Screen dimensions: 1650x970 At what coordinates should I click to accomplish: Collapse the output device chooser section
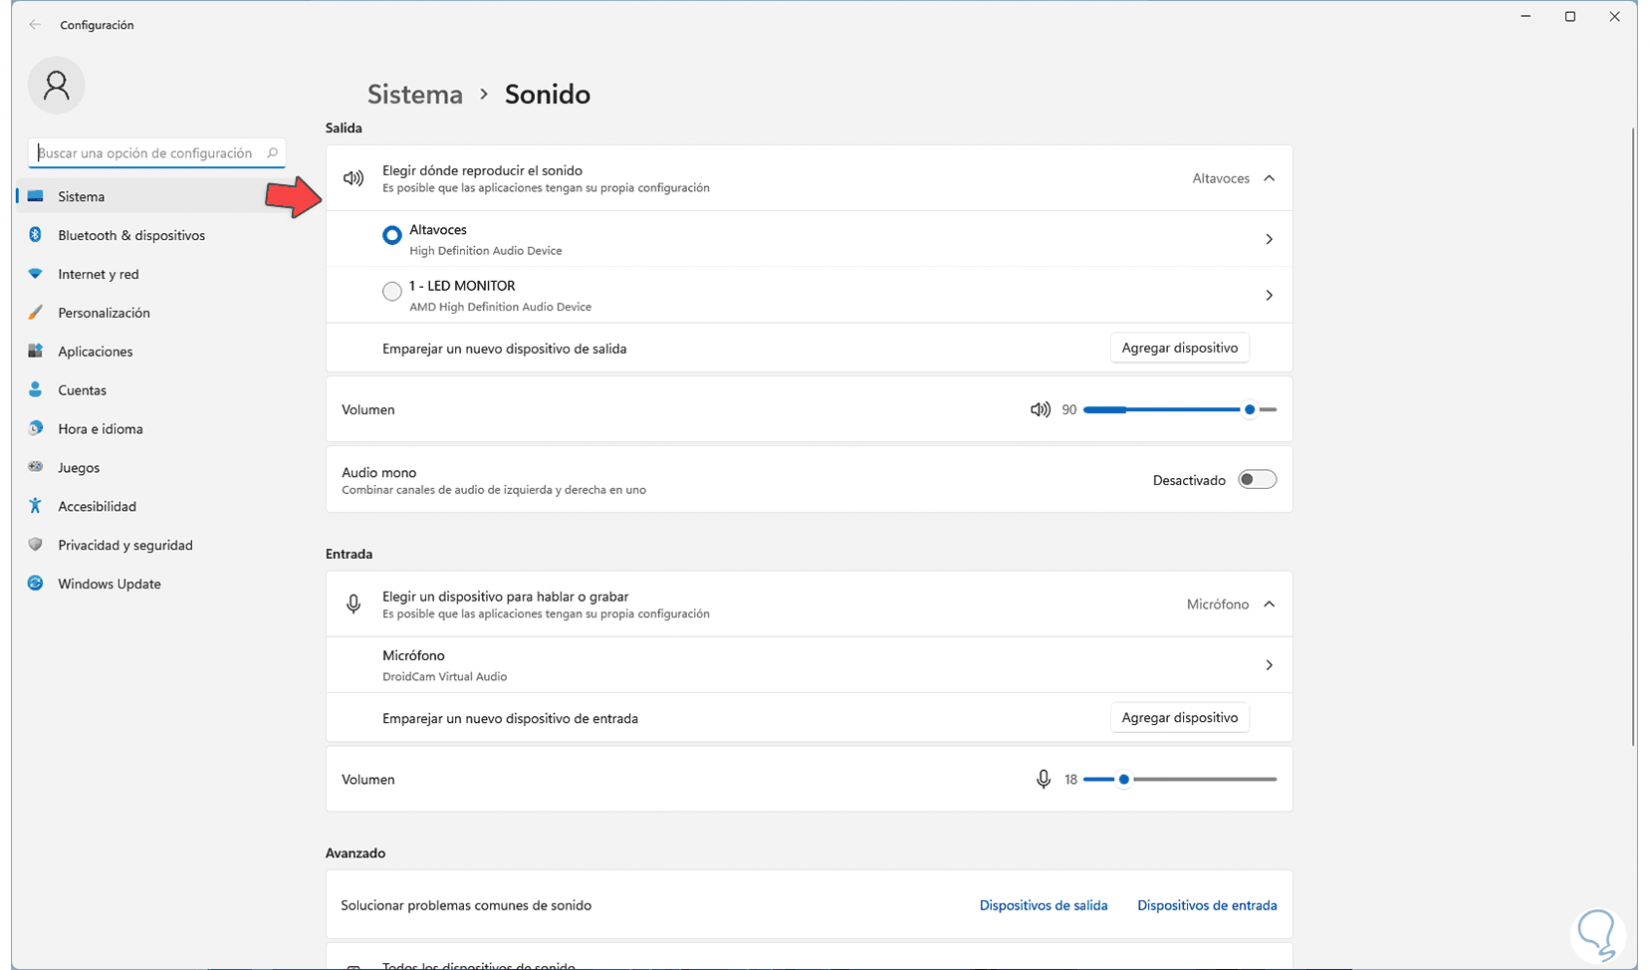[1269, 178]
